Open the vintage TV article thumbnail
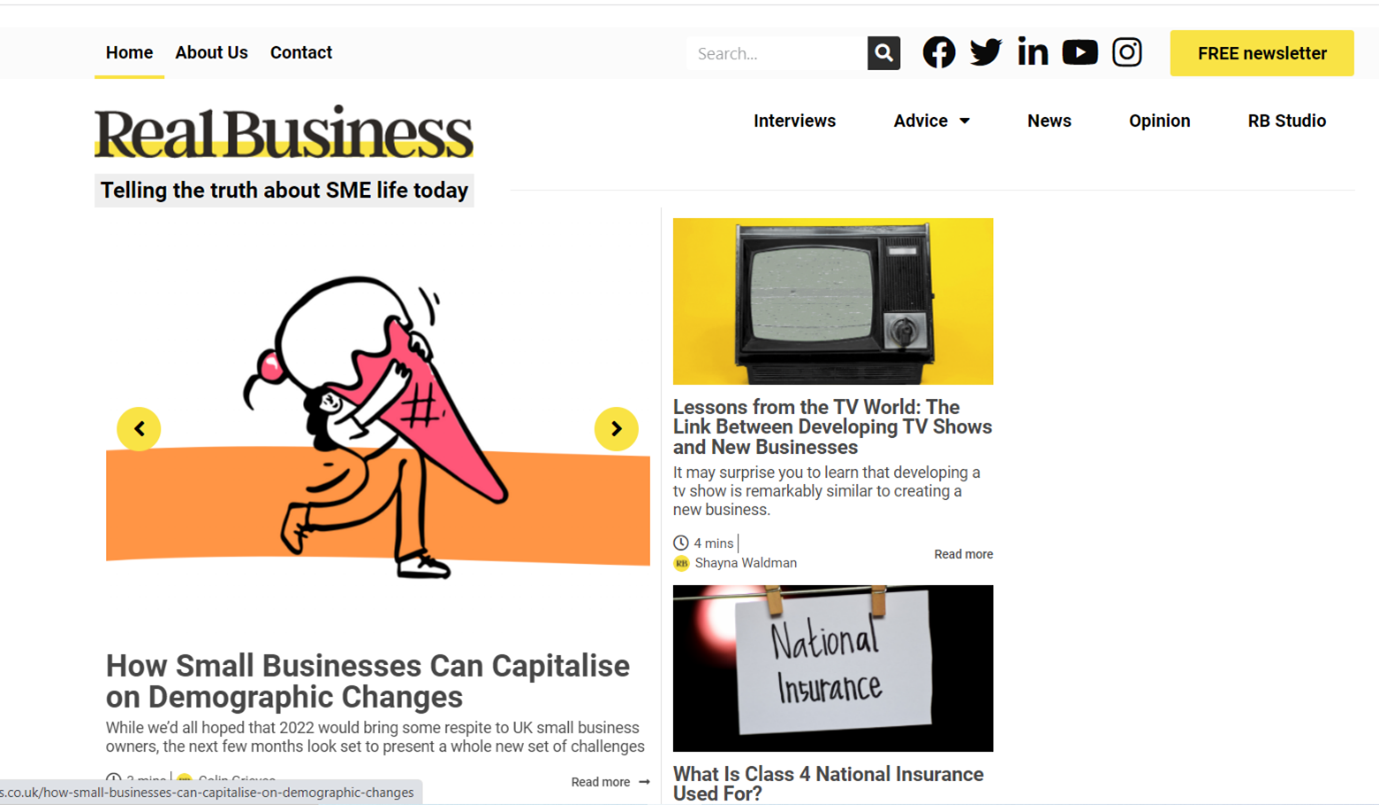This screenshot has width=1379, height=805. point(833,301)
